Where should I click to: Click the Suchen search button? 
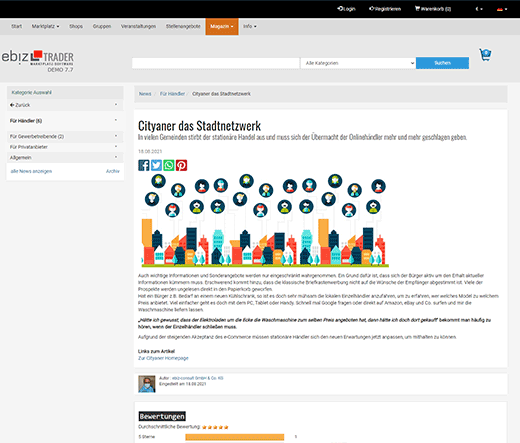coord(442,63)
